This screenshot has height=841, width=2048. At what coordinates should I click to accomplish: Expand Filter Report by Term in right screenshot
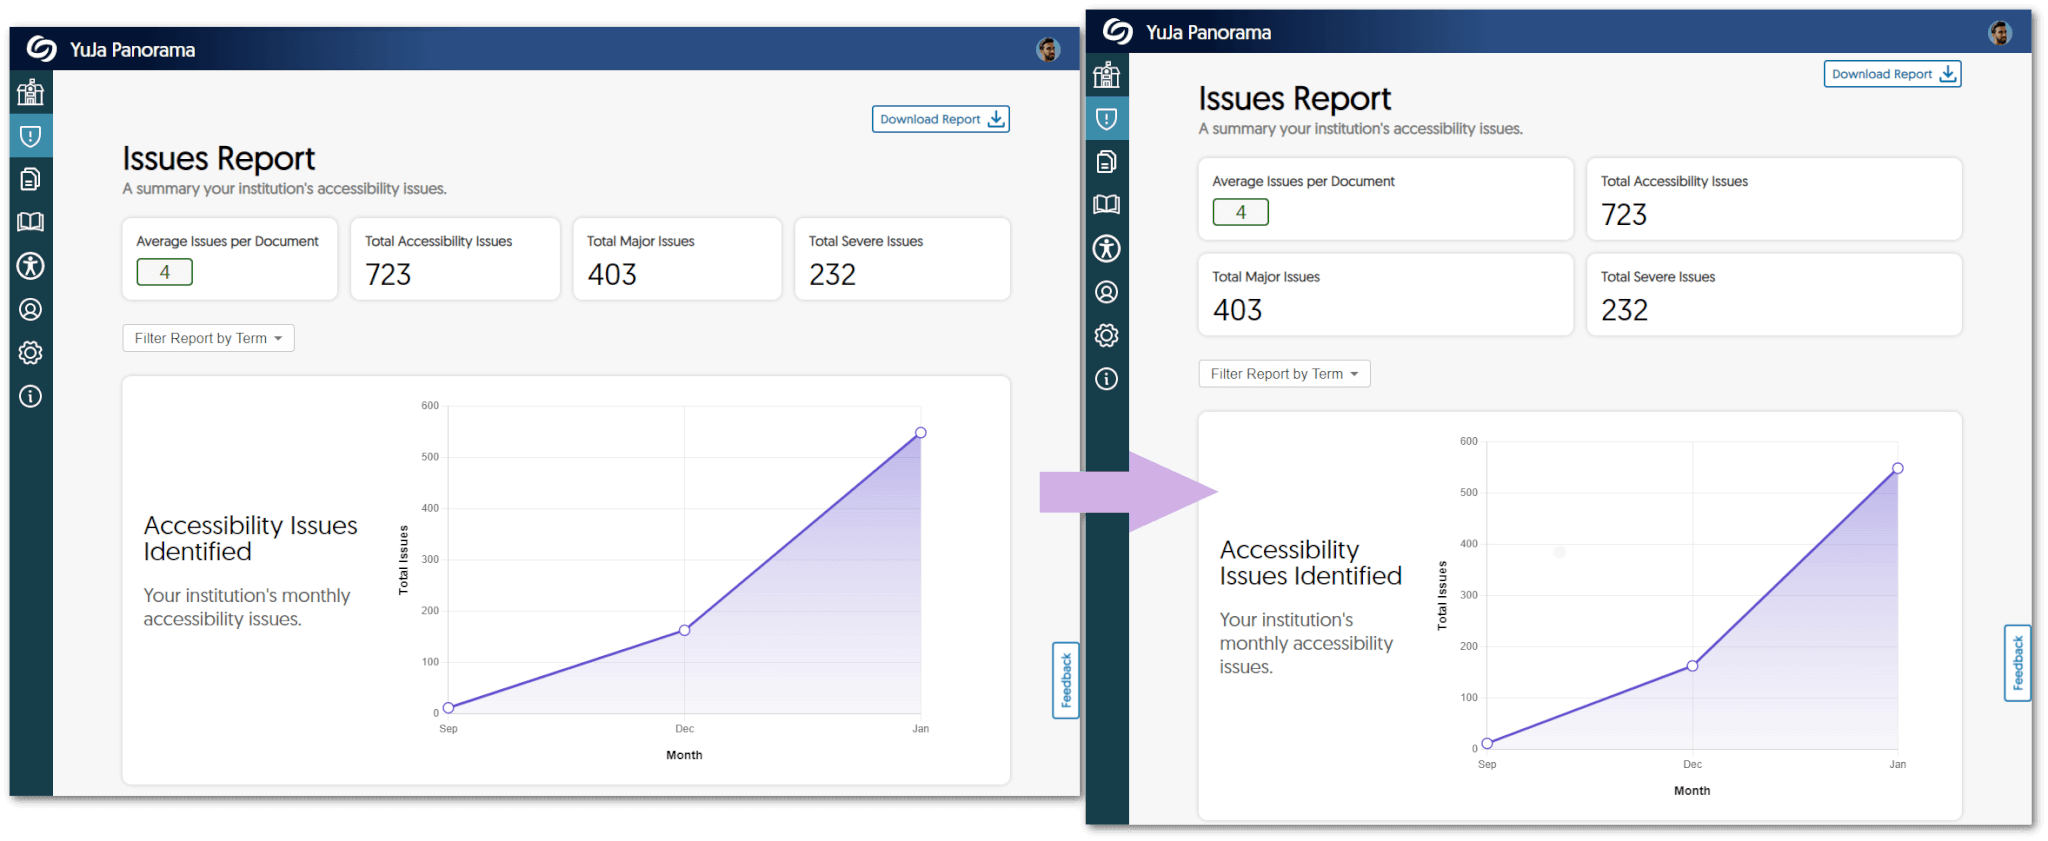(1284, 374)
